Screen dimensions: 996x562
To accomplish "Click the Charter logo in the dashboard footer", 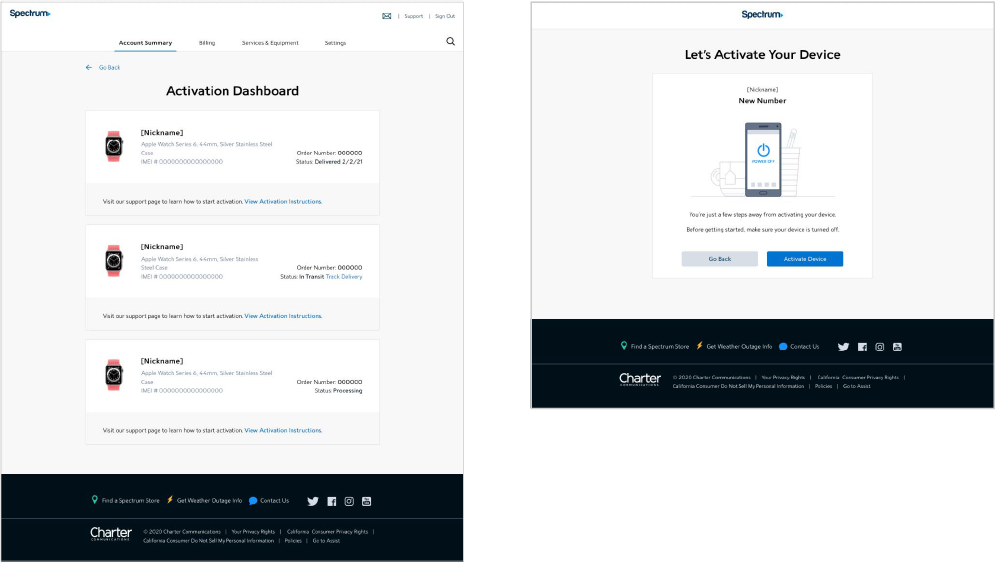I will [111, 533].
